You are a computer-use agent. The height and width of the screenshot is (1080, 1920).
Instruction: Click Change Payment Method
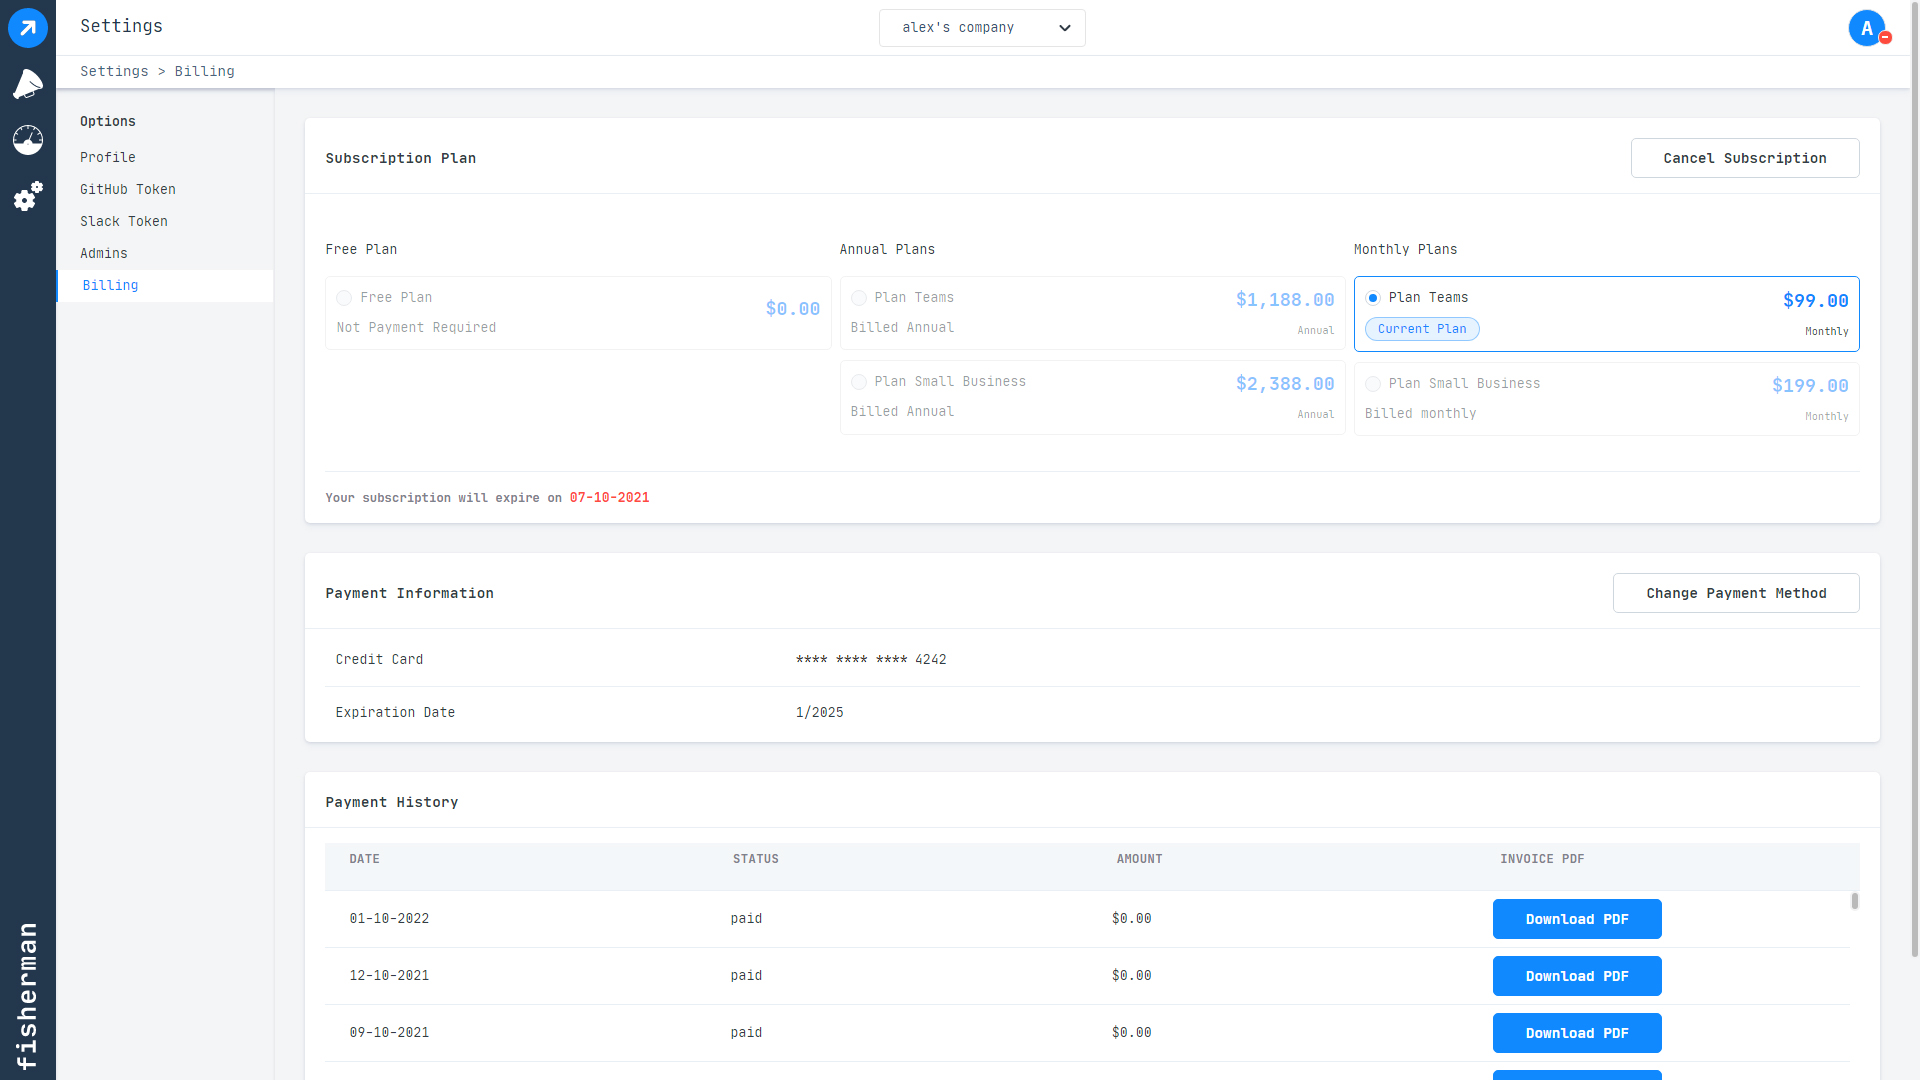[x=1735, y=592]
